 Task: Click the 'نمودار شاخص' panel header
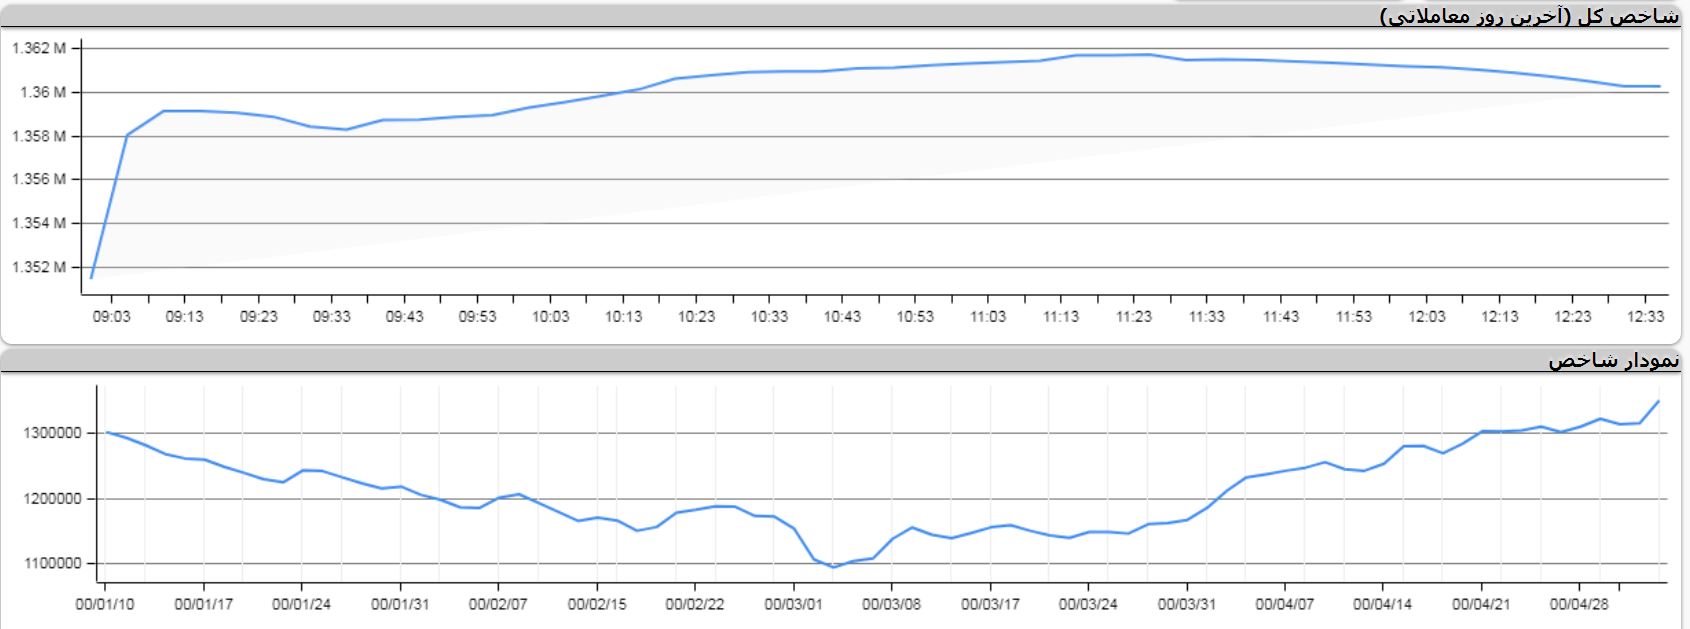coord(1613,361)
